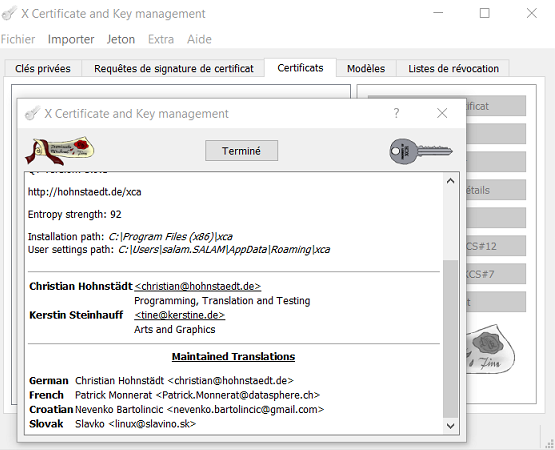Click the resize grip at main window corner
Screen dimensions: 555x450
(x=550, y=444)
